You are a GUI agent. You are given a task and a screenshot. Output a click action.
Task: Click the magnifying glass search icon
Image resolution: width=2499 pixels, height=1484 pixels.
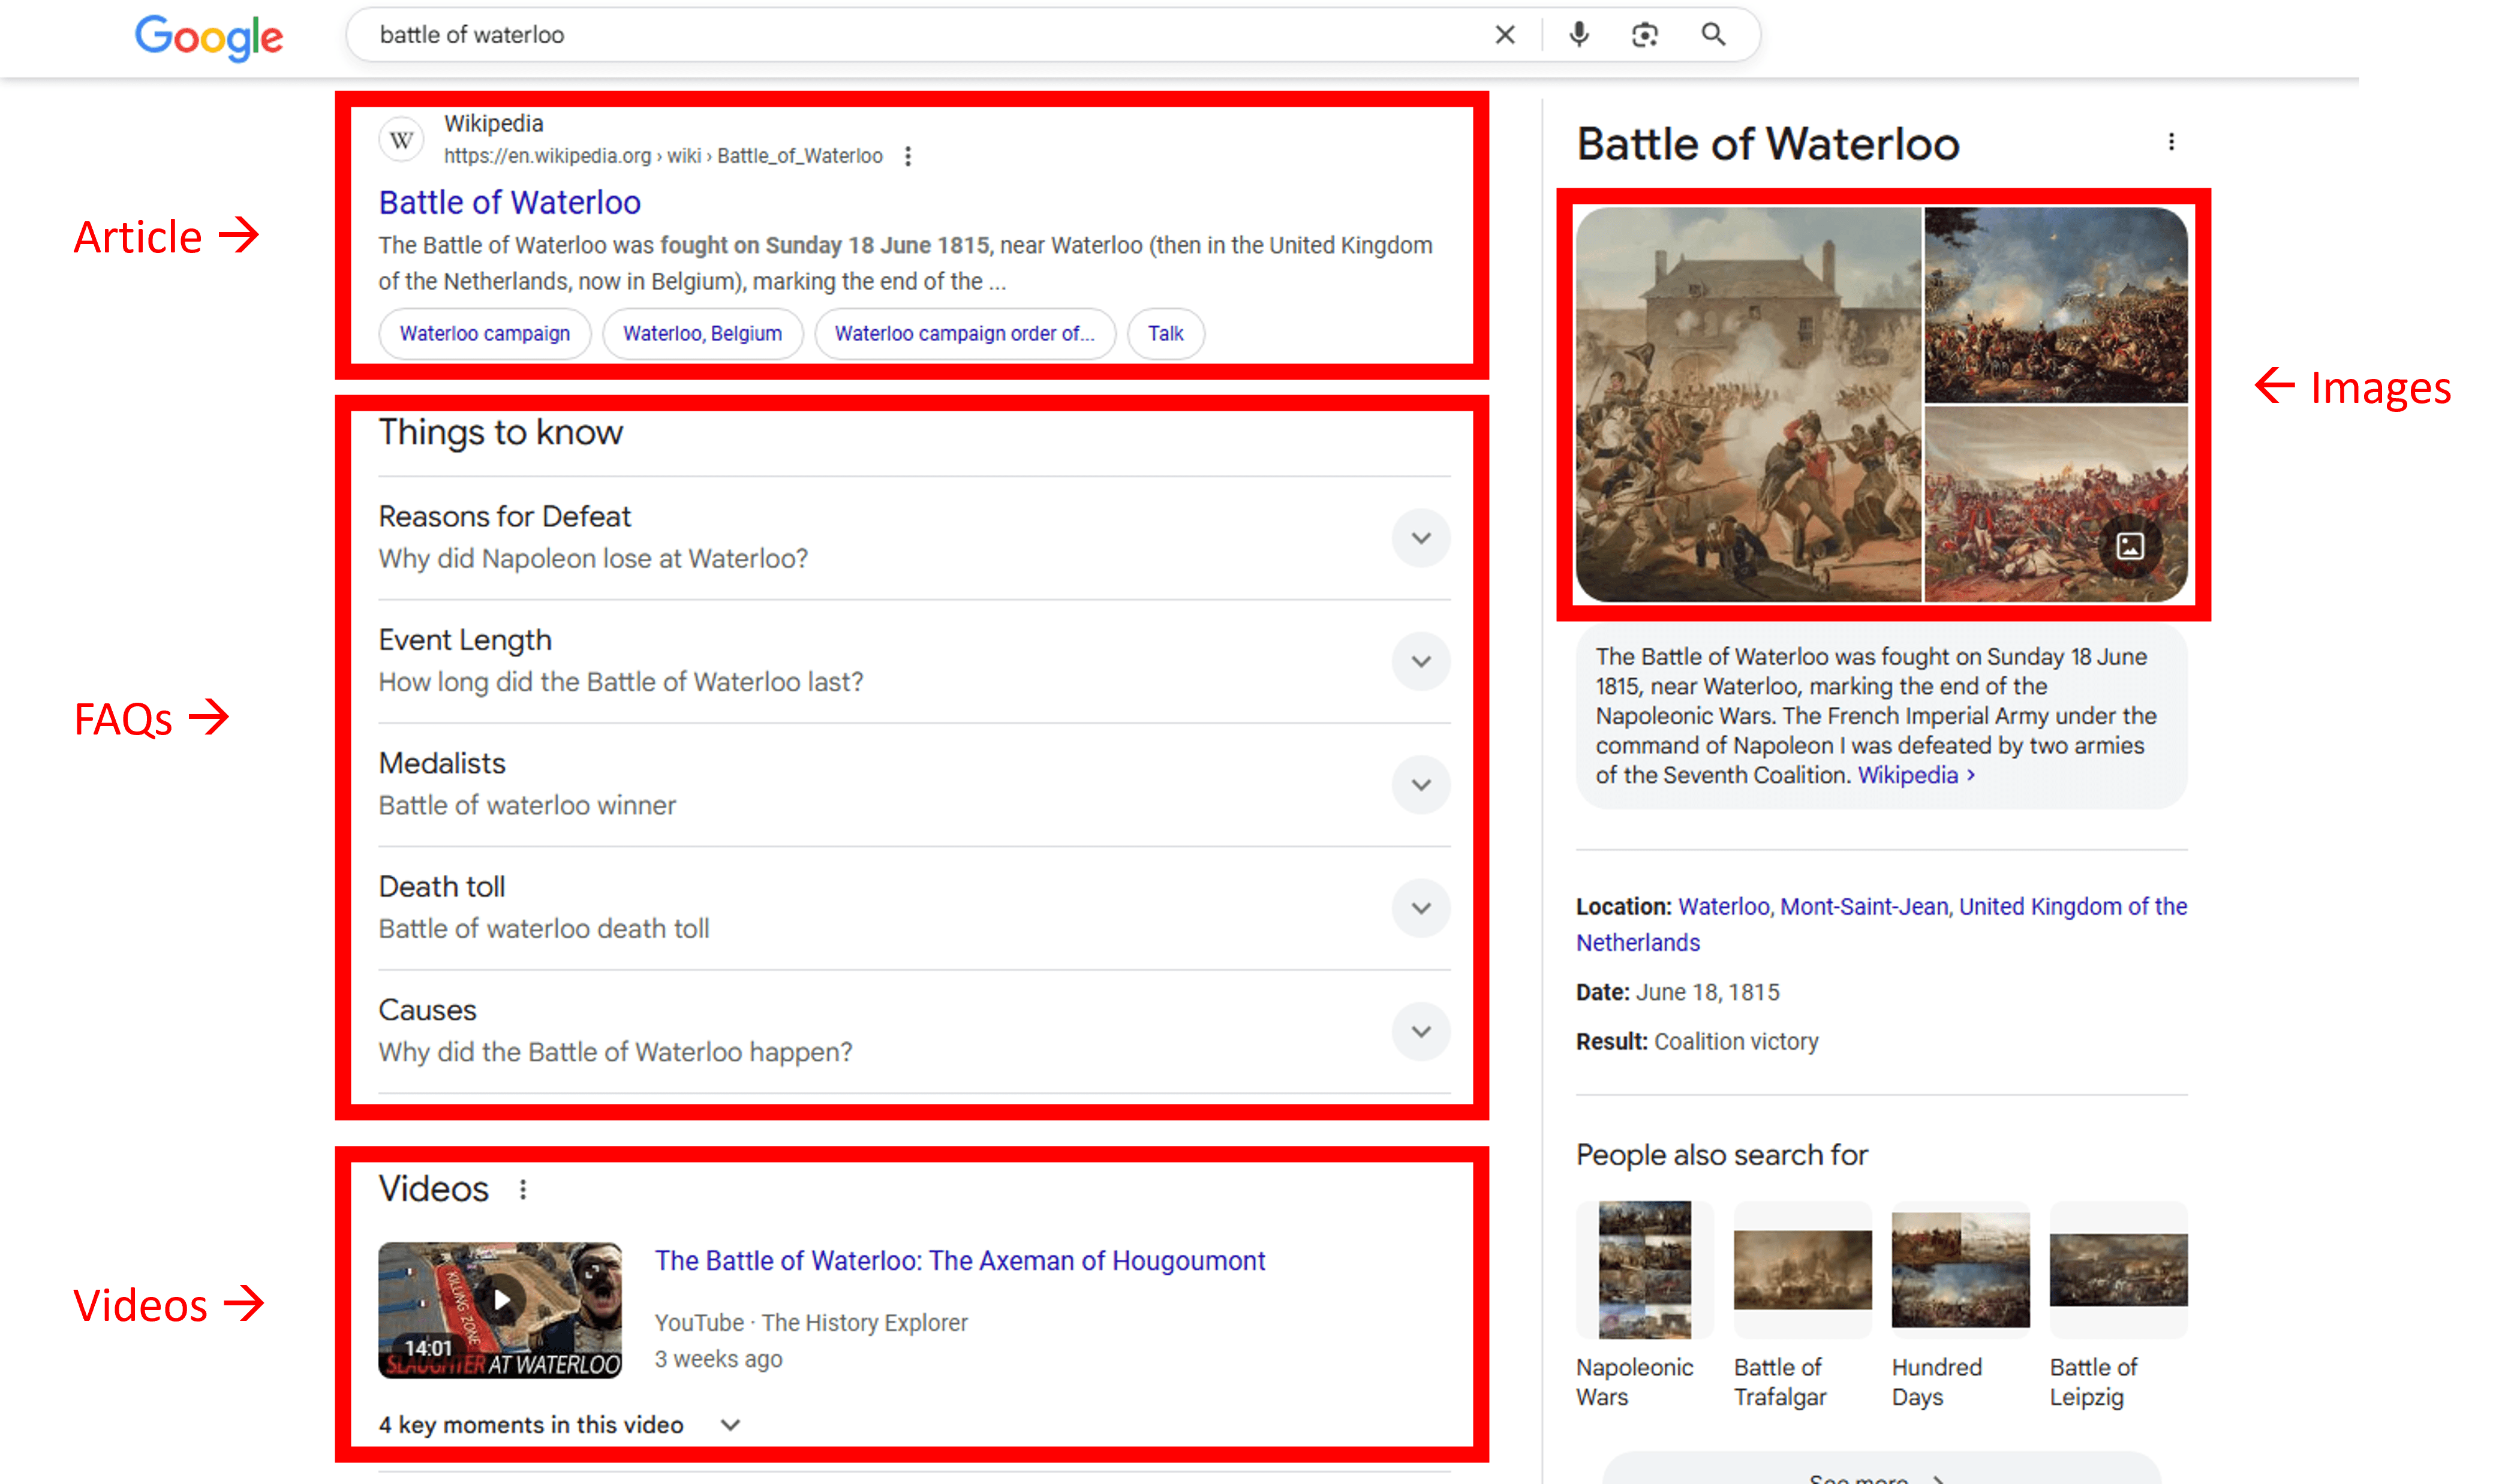tap(1713, 35)
